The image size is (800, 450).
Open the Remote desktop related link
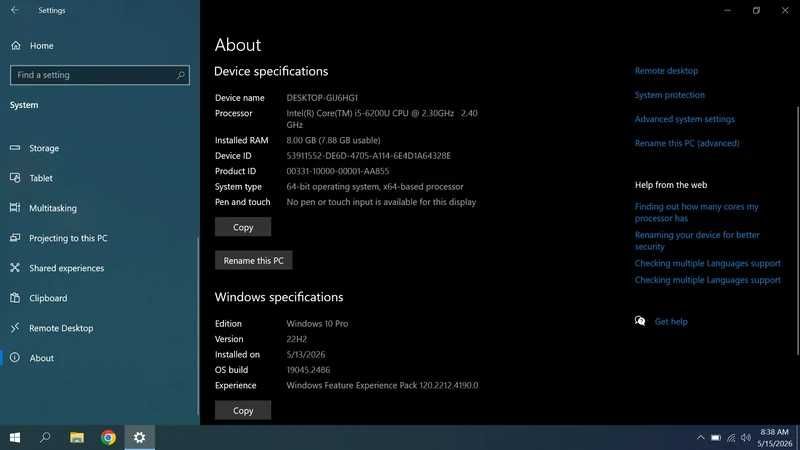tap(666, 71)
